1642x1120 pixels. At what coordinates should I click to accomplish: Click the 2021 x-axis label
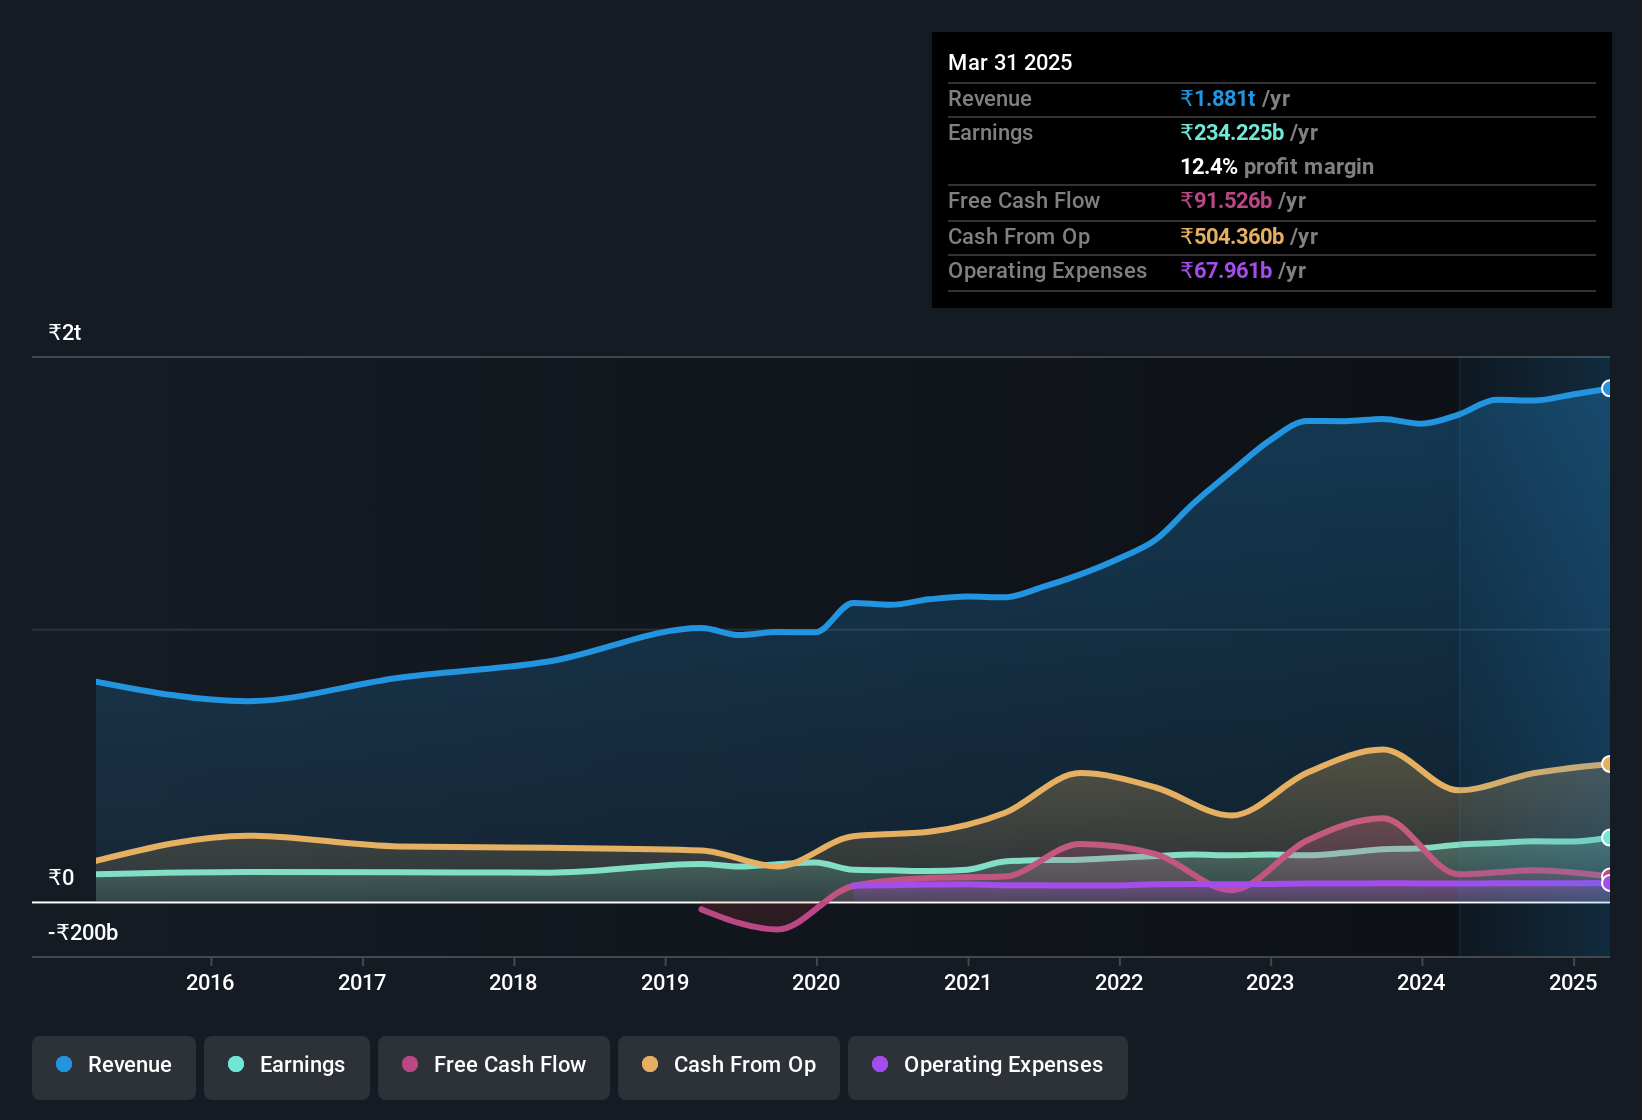[968, 982]
